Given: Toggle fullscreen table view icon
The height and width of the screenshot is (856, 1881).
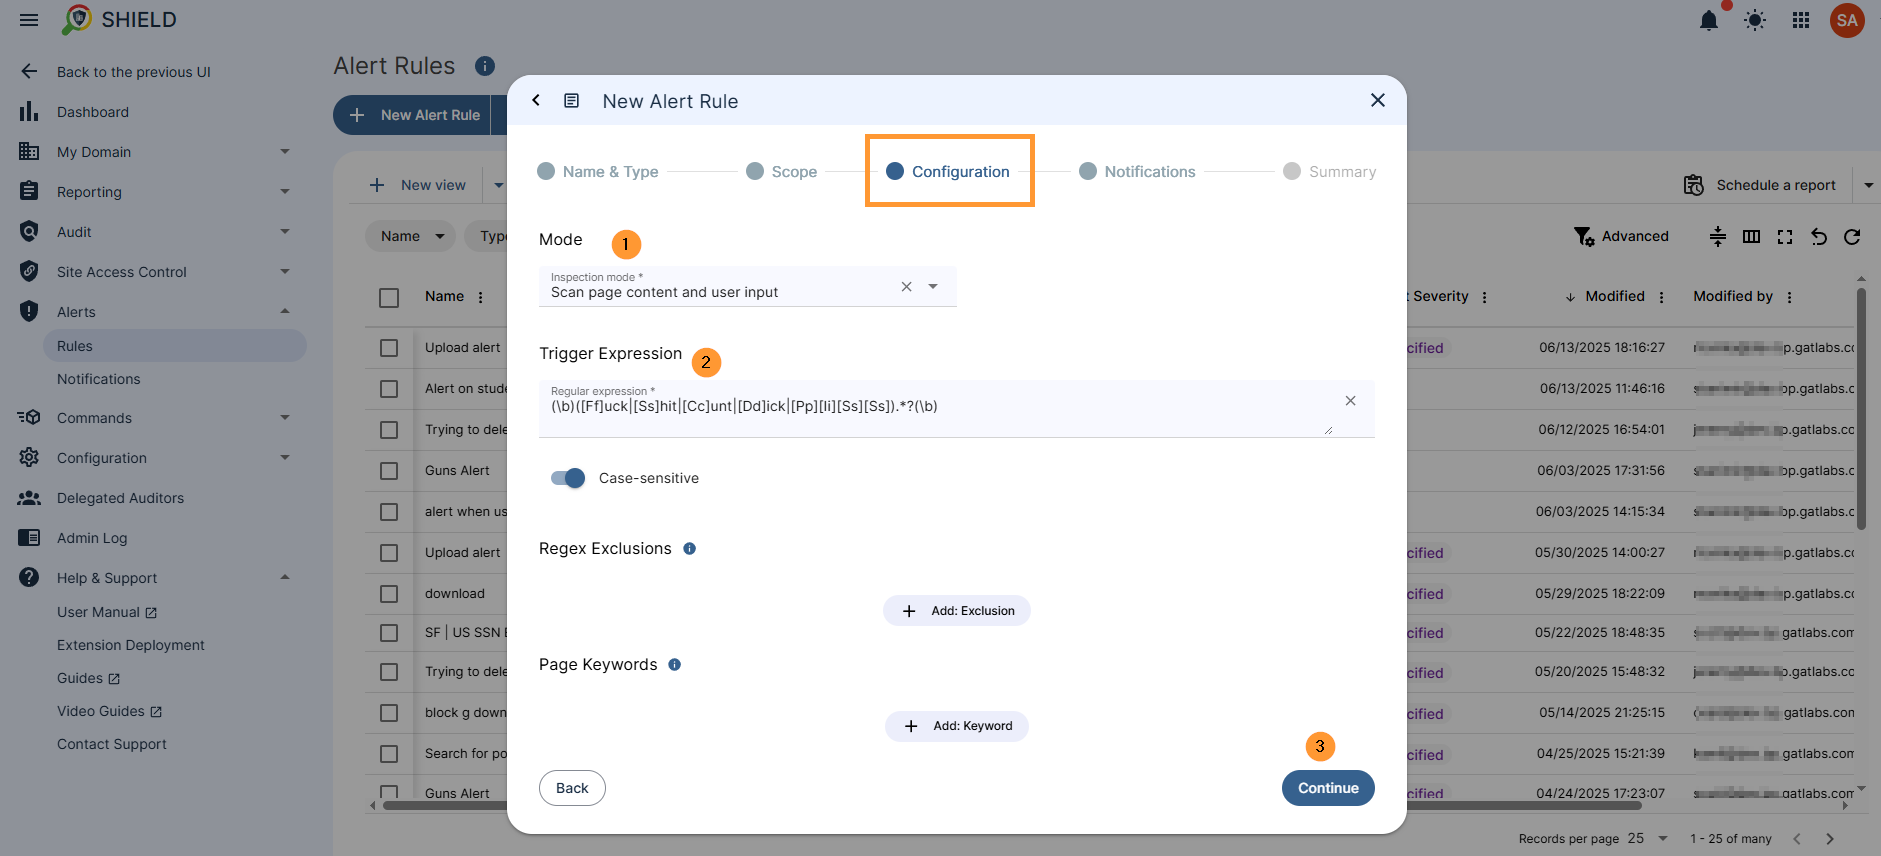Looking at the screenshot, I should click(x=1785, y=236).
